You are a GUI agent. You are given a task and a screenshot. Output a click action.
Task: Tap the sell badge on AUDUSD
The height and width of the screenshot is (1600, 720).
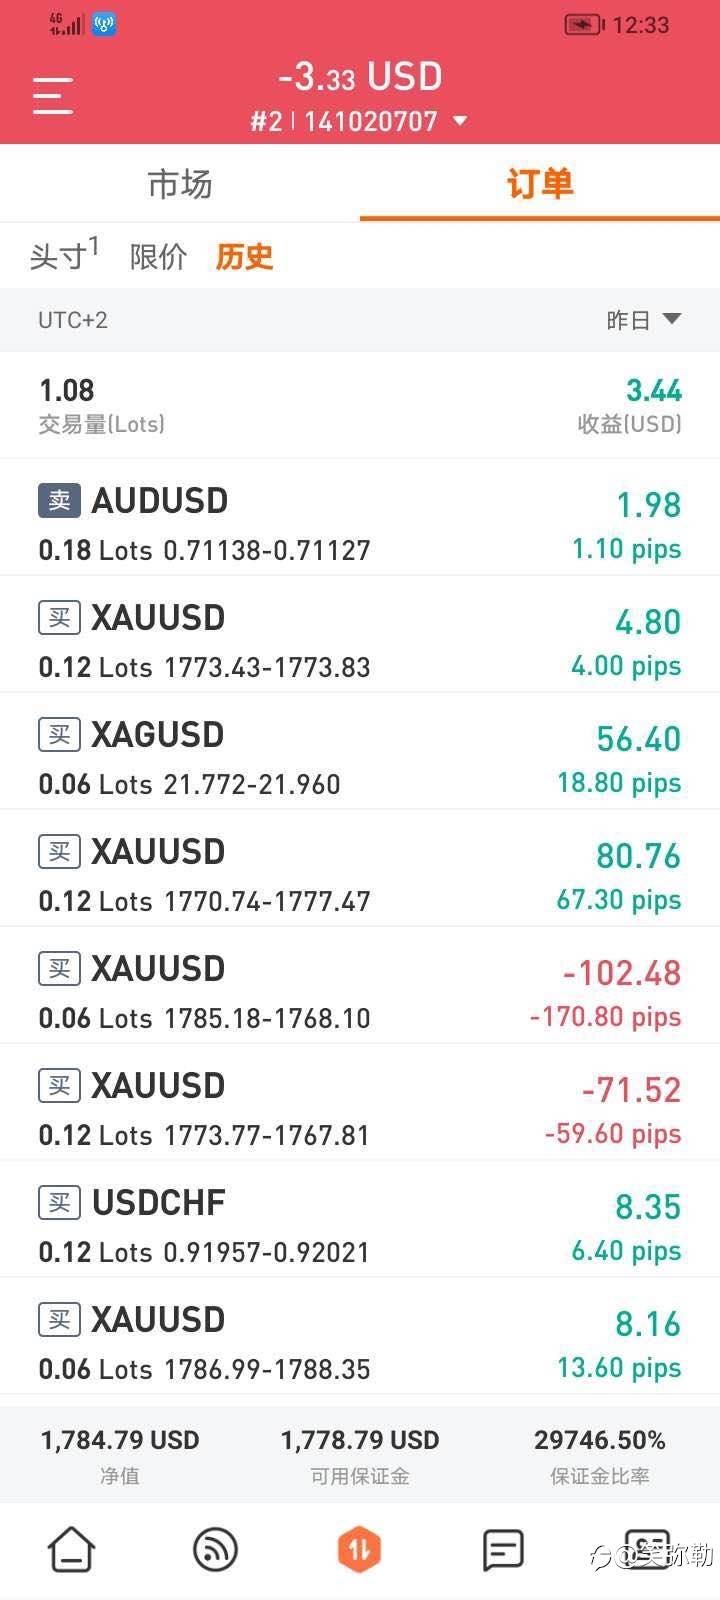59,501
